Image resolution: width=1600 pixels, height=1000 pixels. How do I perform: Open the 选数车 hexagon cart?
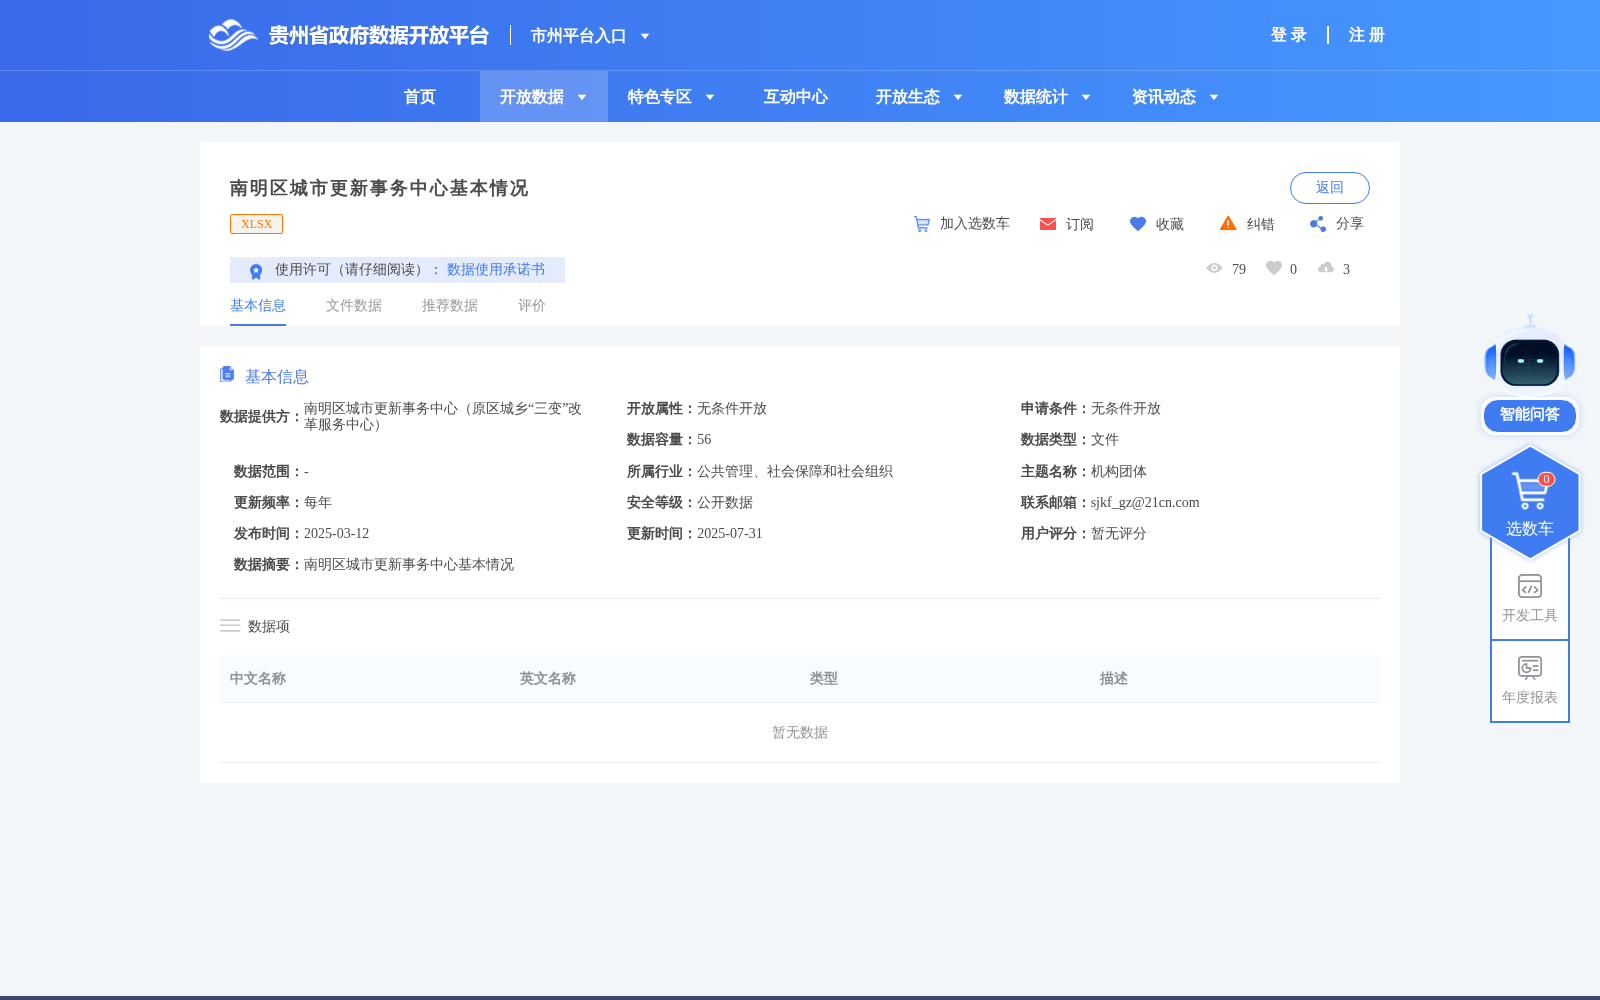pyautogui.click(x=1530, y=503)
